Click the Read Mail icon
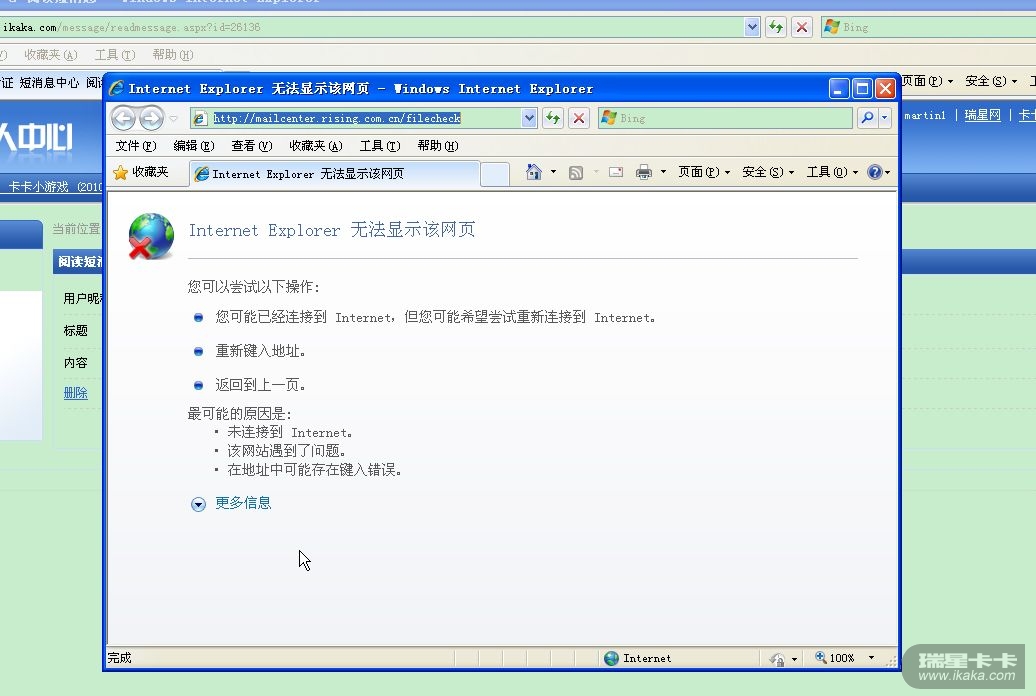Viewport: 1036px width, 696px height. 616,173
